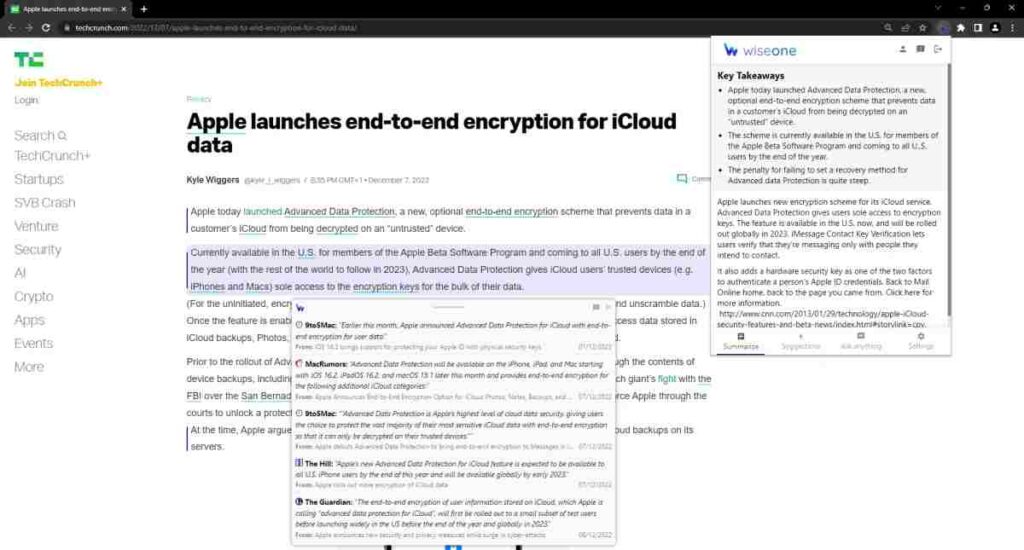Click 'encryption keys' underlined term

coord(386,287)
